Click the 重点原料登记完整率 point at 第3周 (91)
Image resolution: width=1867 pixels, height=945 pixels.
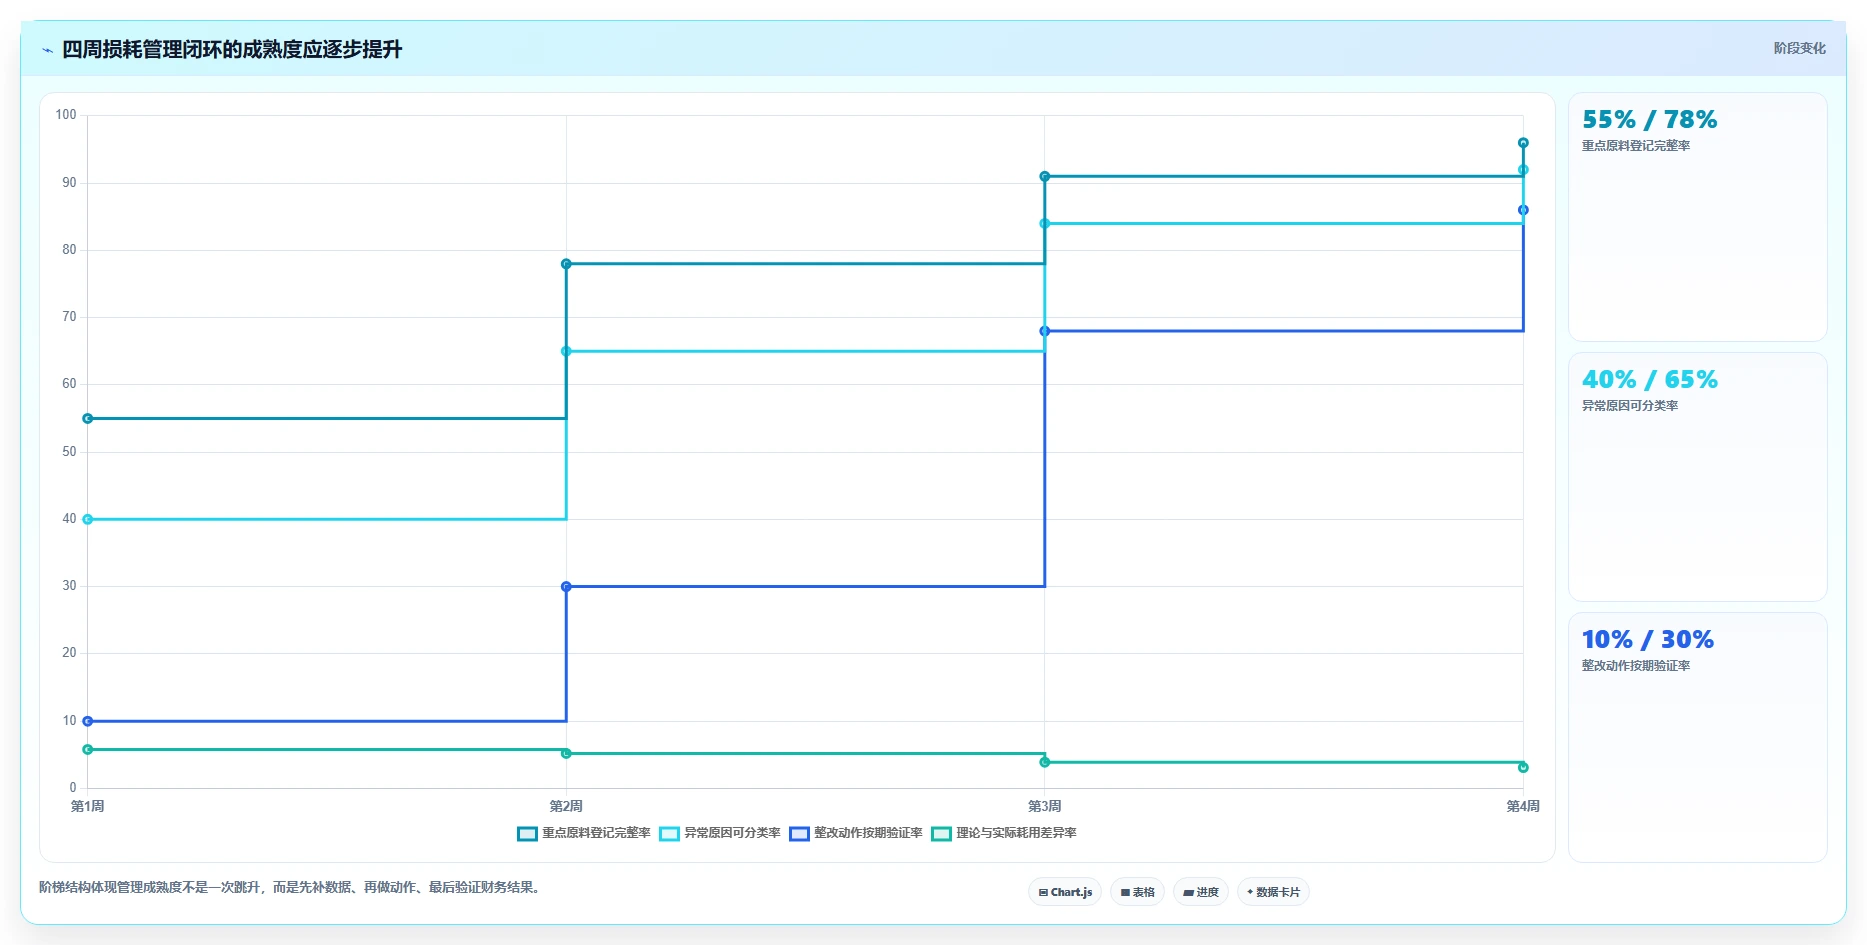(1045, 177)
